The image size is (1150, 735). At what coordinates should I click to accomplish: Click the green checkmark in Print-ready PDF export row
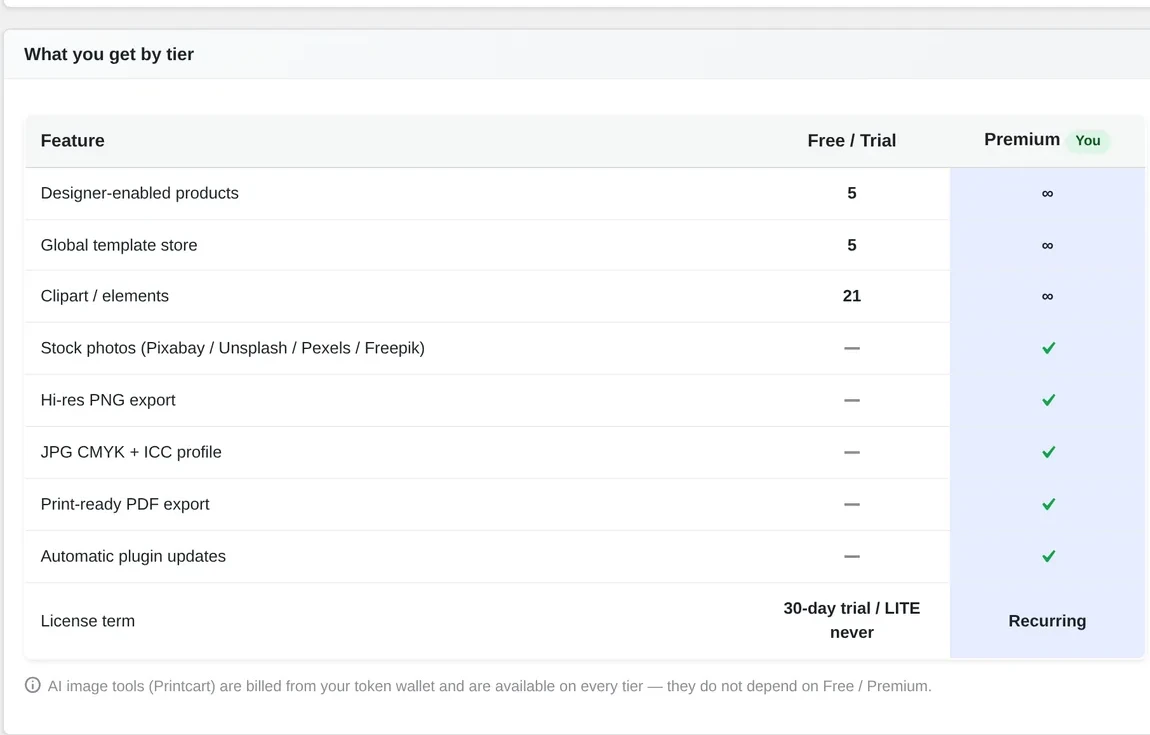[x=1049, y=504]
